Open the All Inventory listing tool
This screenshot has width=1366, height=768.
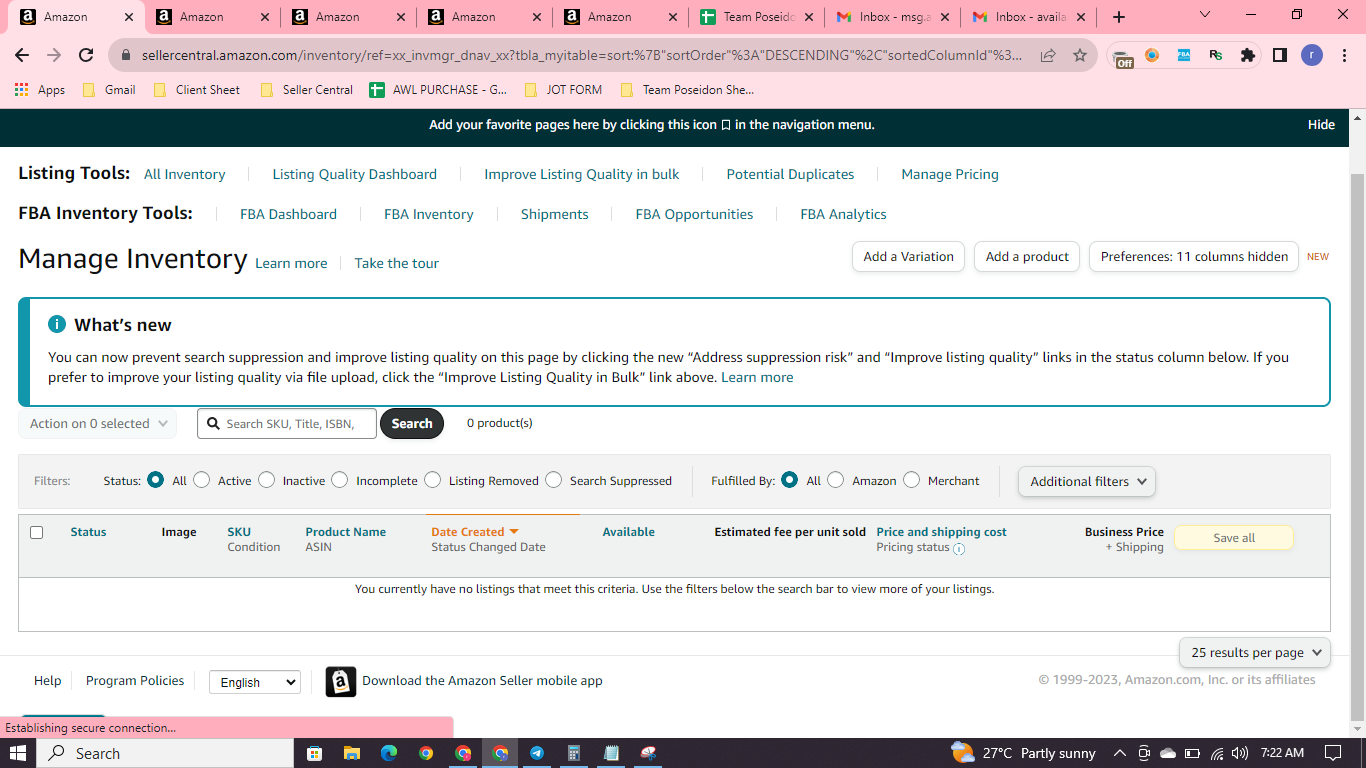(185, 174)
